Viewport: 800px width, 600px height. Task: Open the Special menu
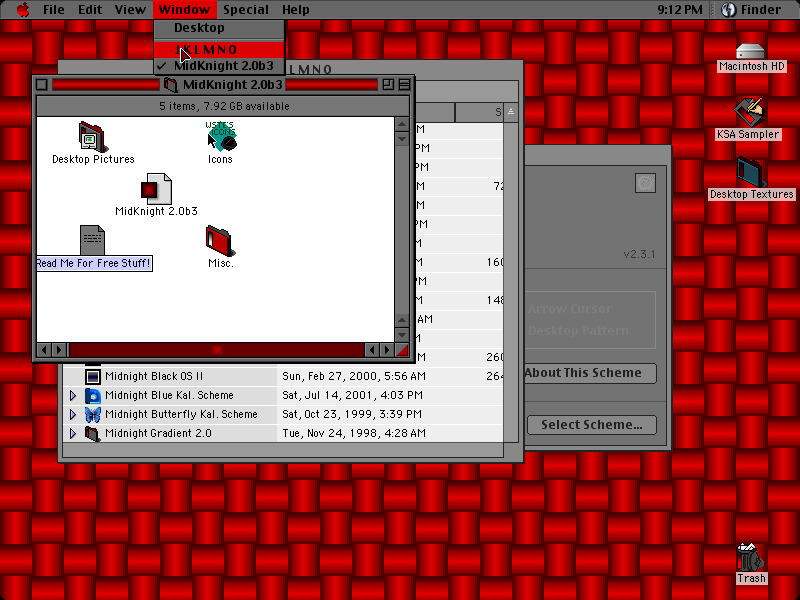pos(245,9)
